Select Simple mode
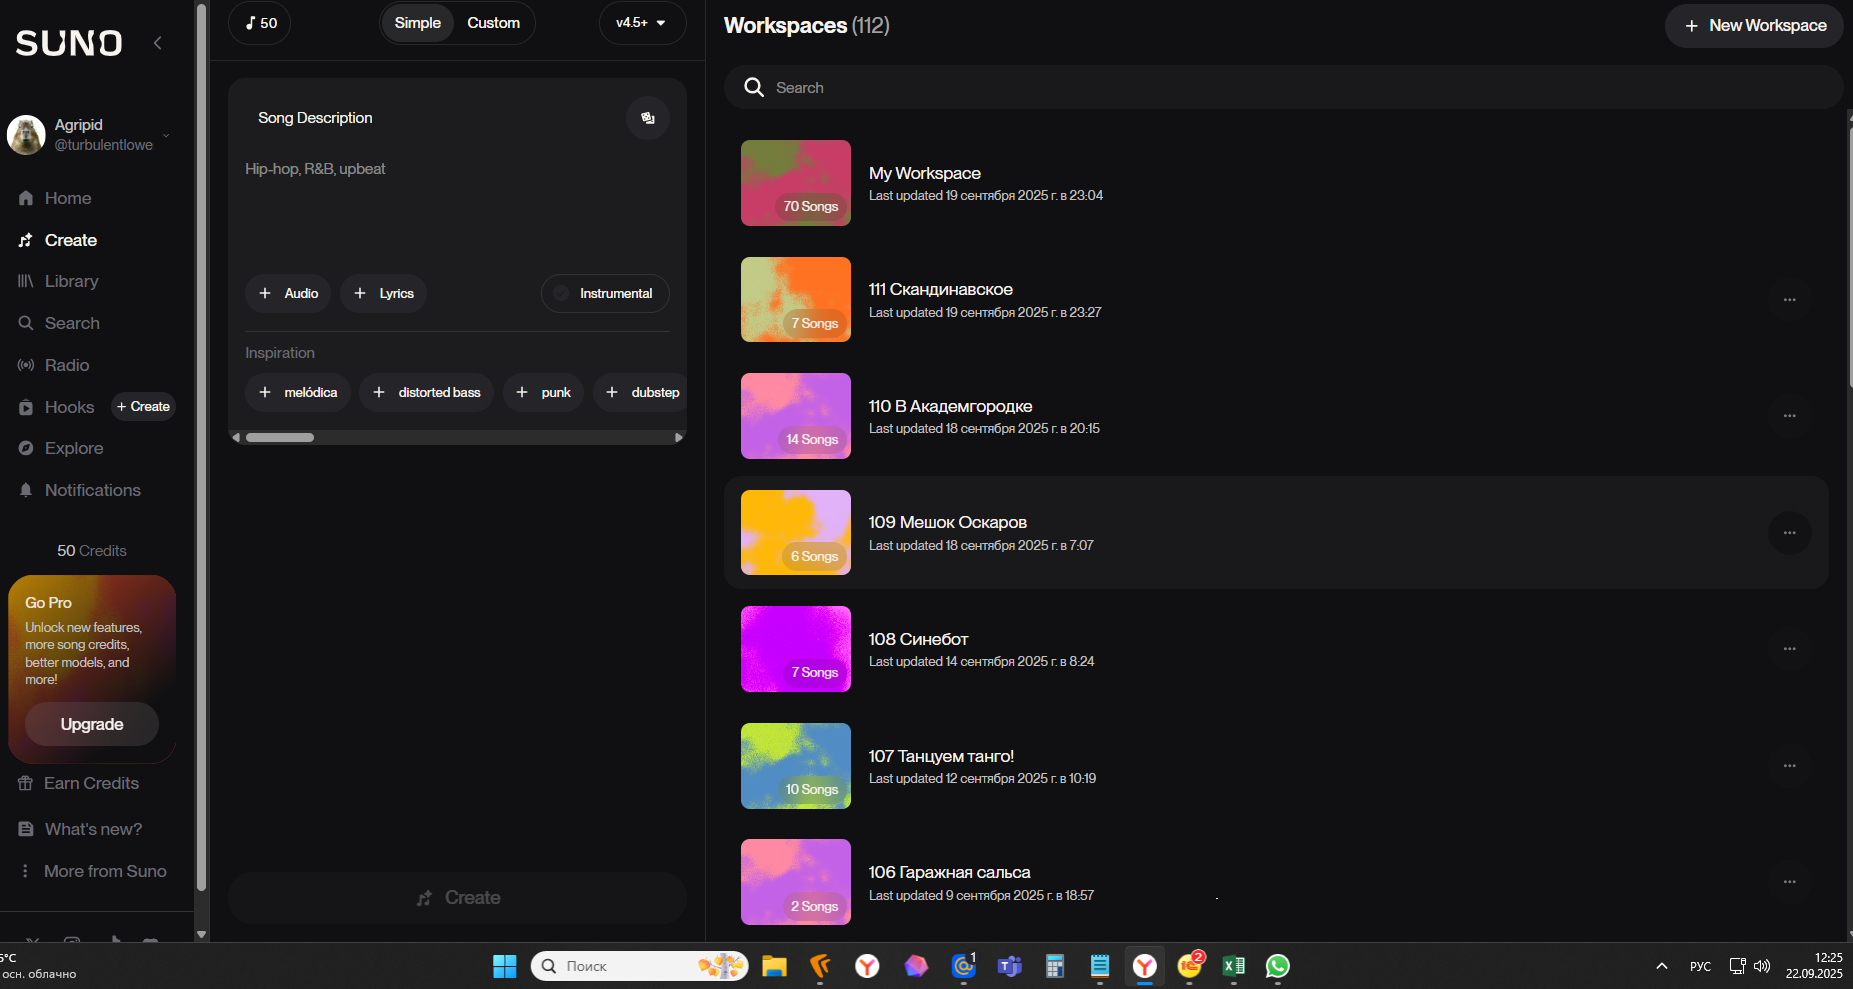This screenshot has height=989, width=1853. [x=417, y=23]
